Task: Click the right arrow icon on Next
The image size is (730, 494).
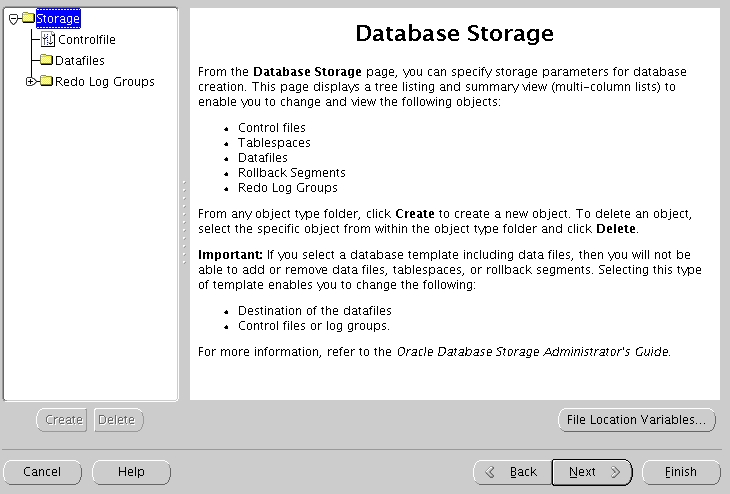Action: click(x=615, y=472)
